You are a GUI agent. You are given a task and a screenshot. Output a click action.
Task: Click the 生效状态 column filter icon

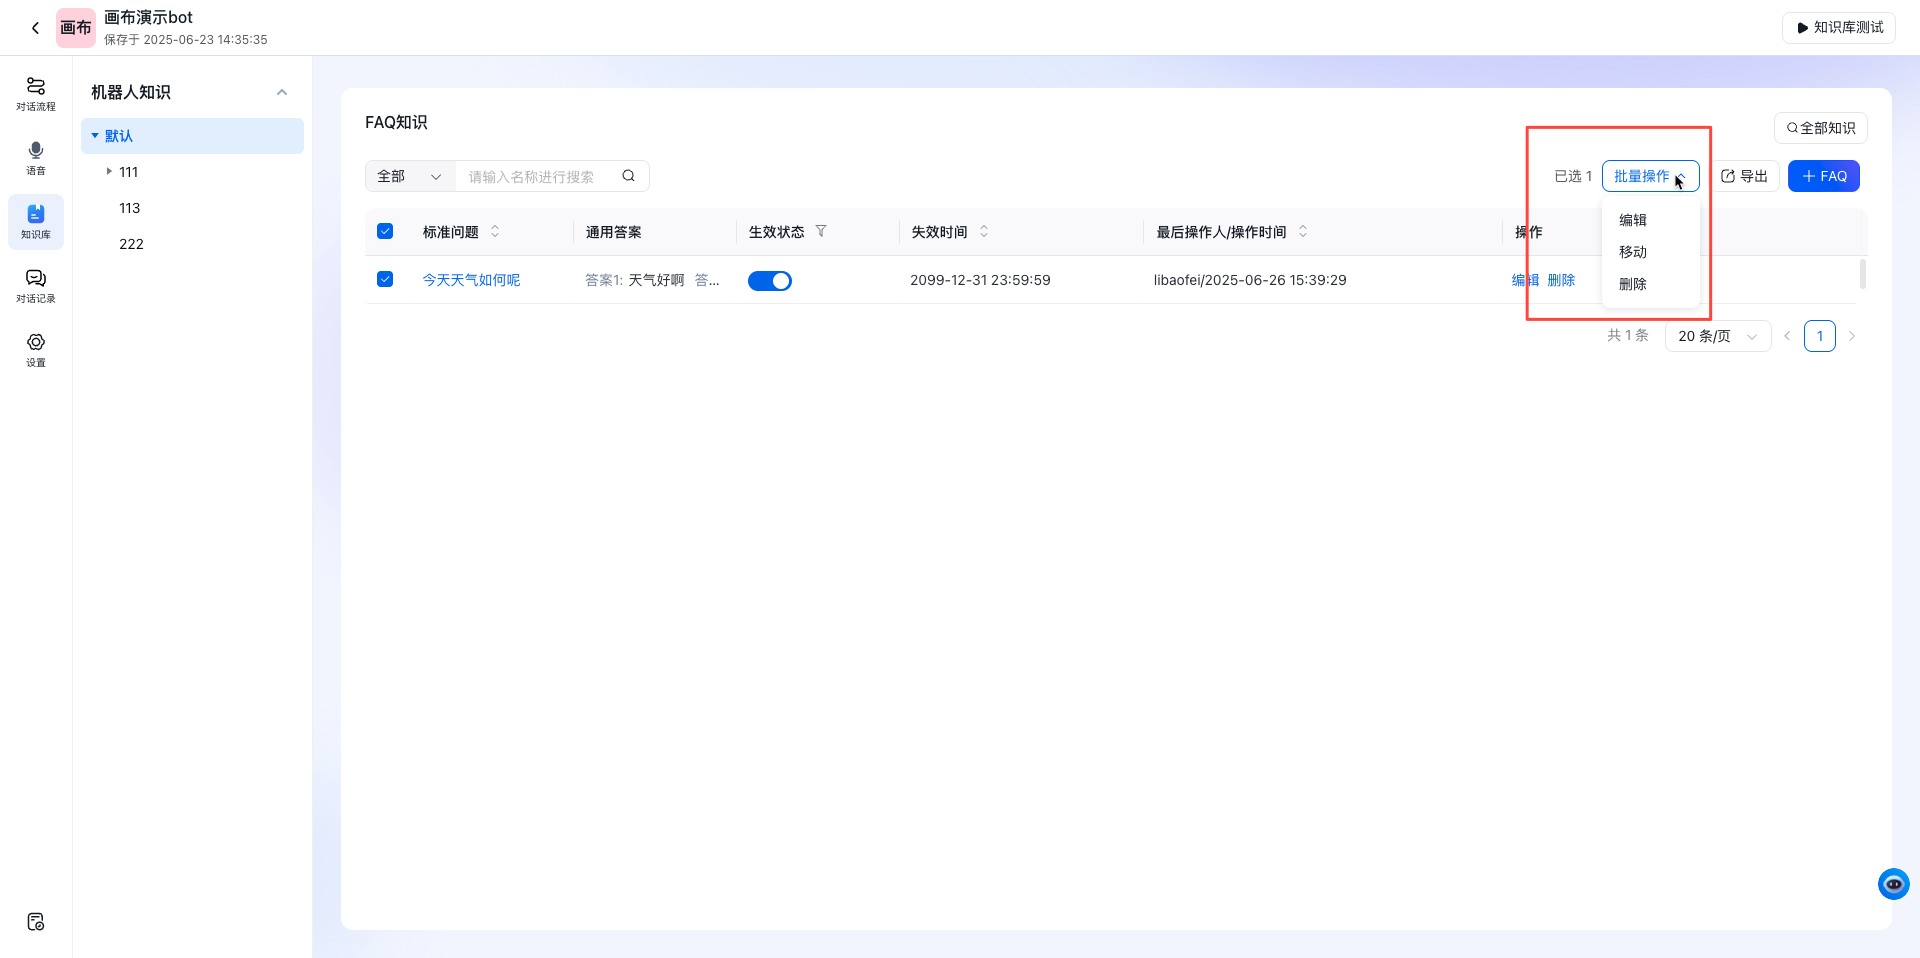(821, 231)
